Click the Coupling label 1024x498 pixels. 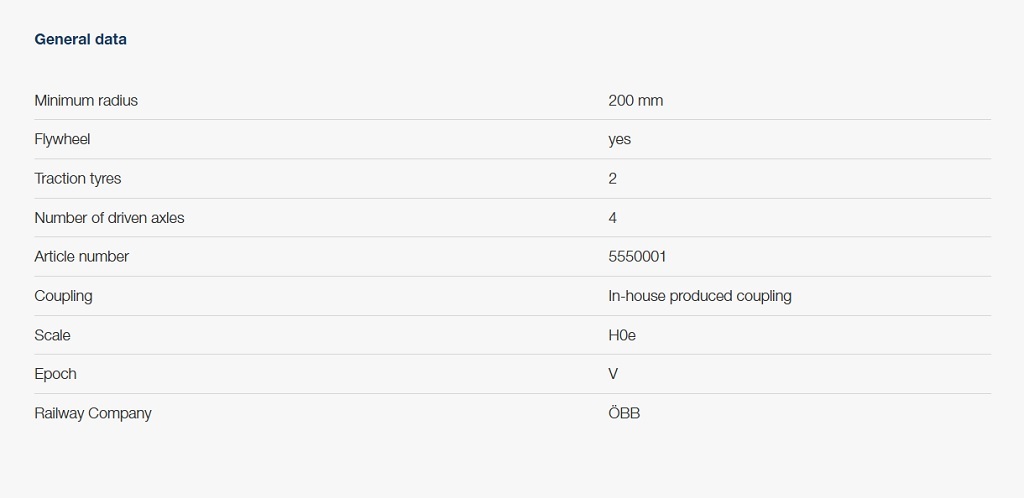coord(63,295)
